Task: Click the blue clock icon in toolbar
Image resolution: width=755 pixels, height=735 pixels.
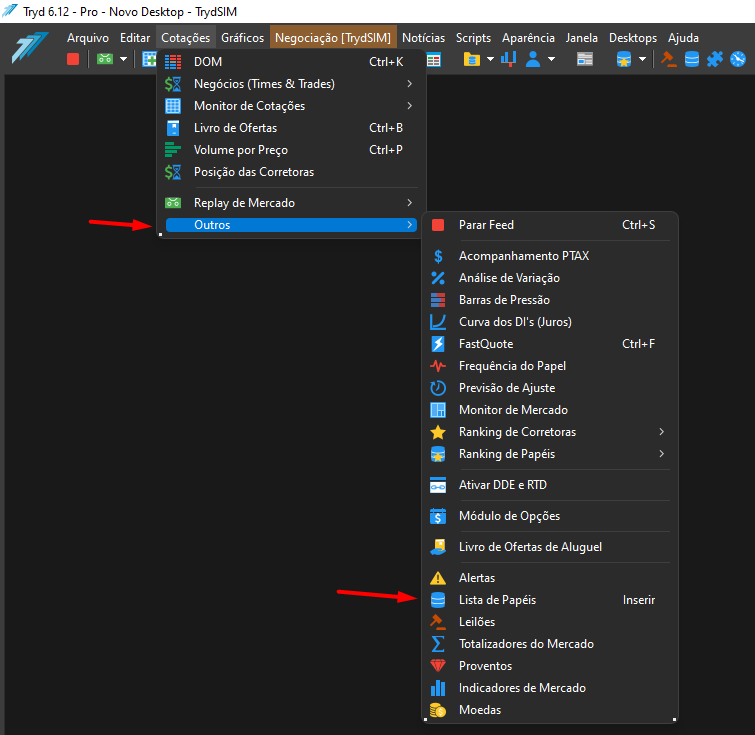Action: point(738,59)
